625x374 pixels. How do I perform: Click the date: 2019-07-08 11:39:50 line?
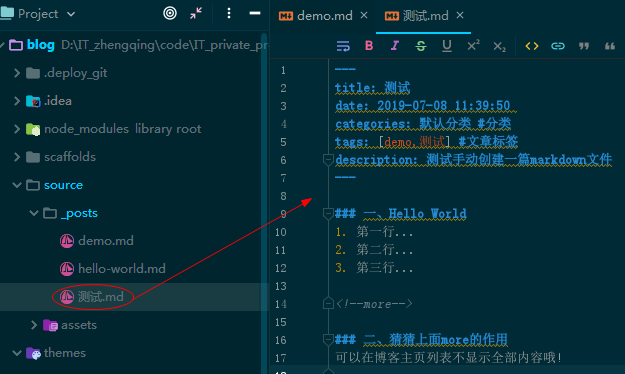pos(423,106)
